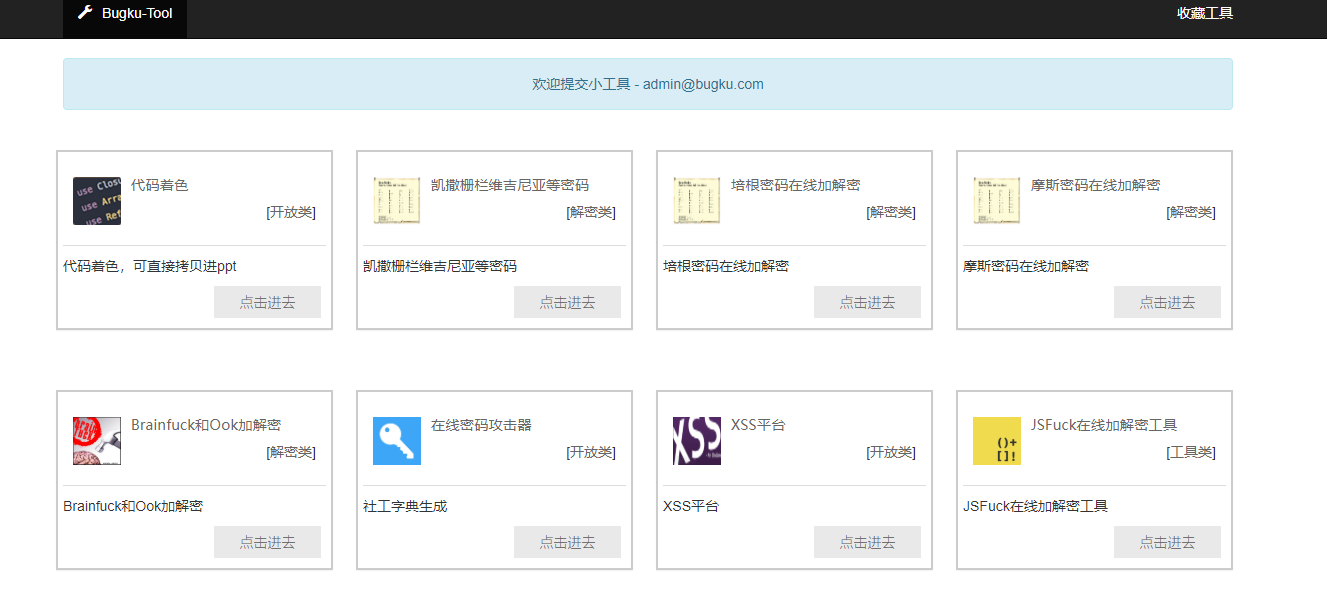
Task: Click the 代码着色 tool thumbnail icon
Action: (96, 200)
